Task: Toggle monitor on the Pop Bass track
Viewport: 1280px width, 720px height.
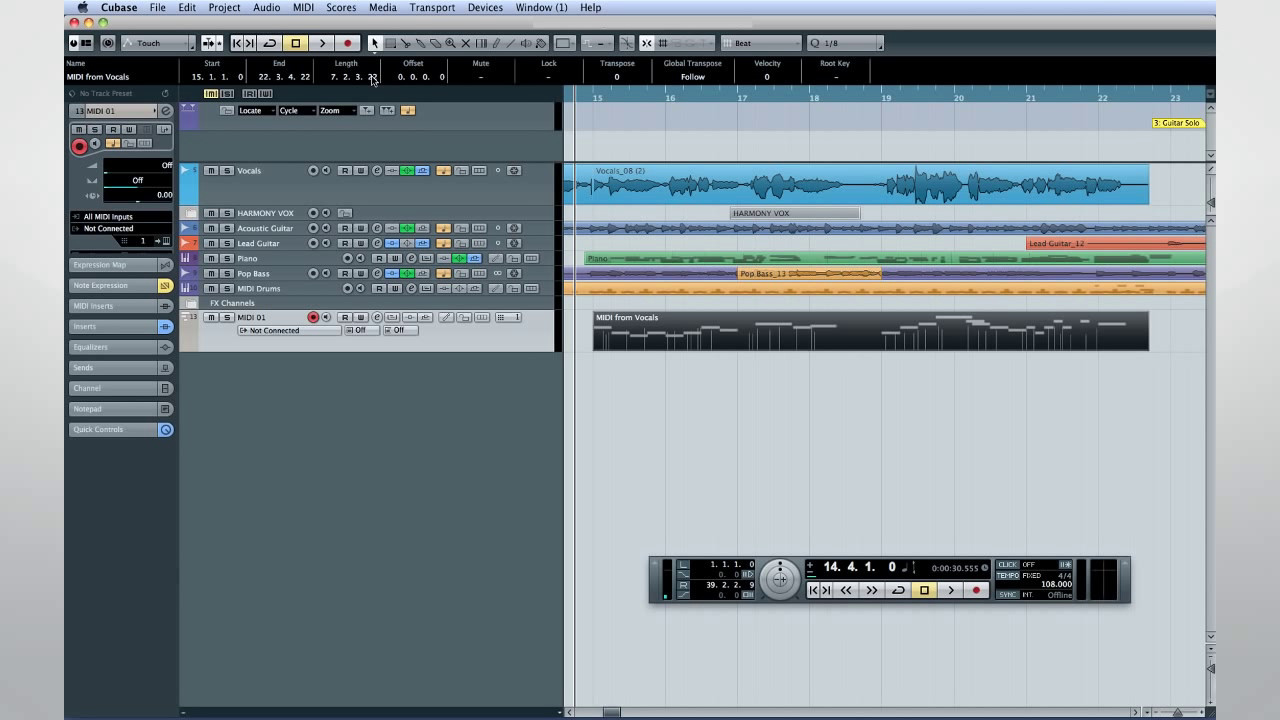Action: pyautogui.click(x=326, y=273)
